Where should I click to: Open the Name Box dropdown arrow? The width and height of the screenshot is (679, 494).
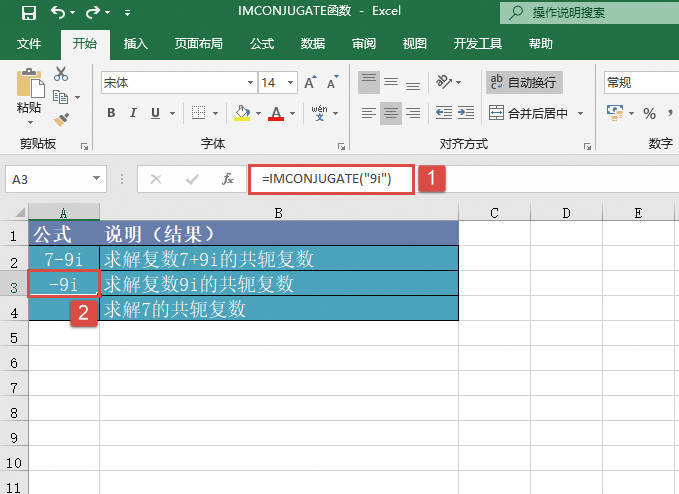97,179
